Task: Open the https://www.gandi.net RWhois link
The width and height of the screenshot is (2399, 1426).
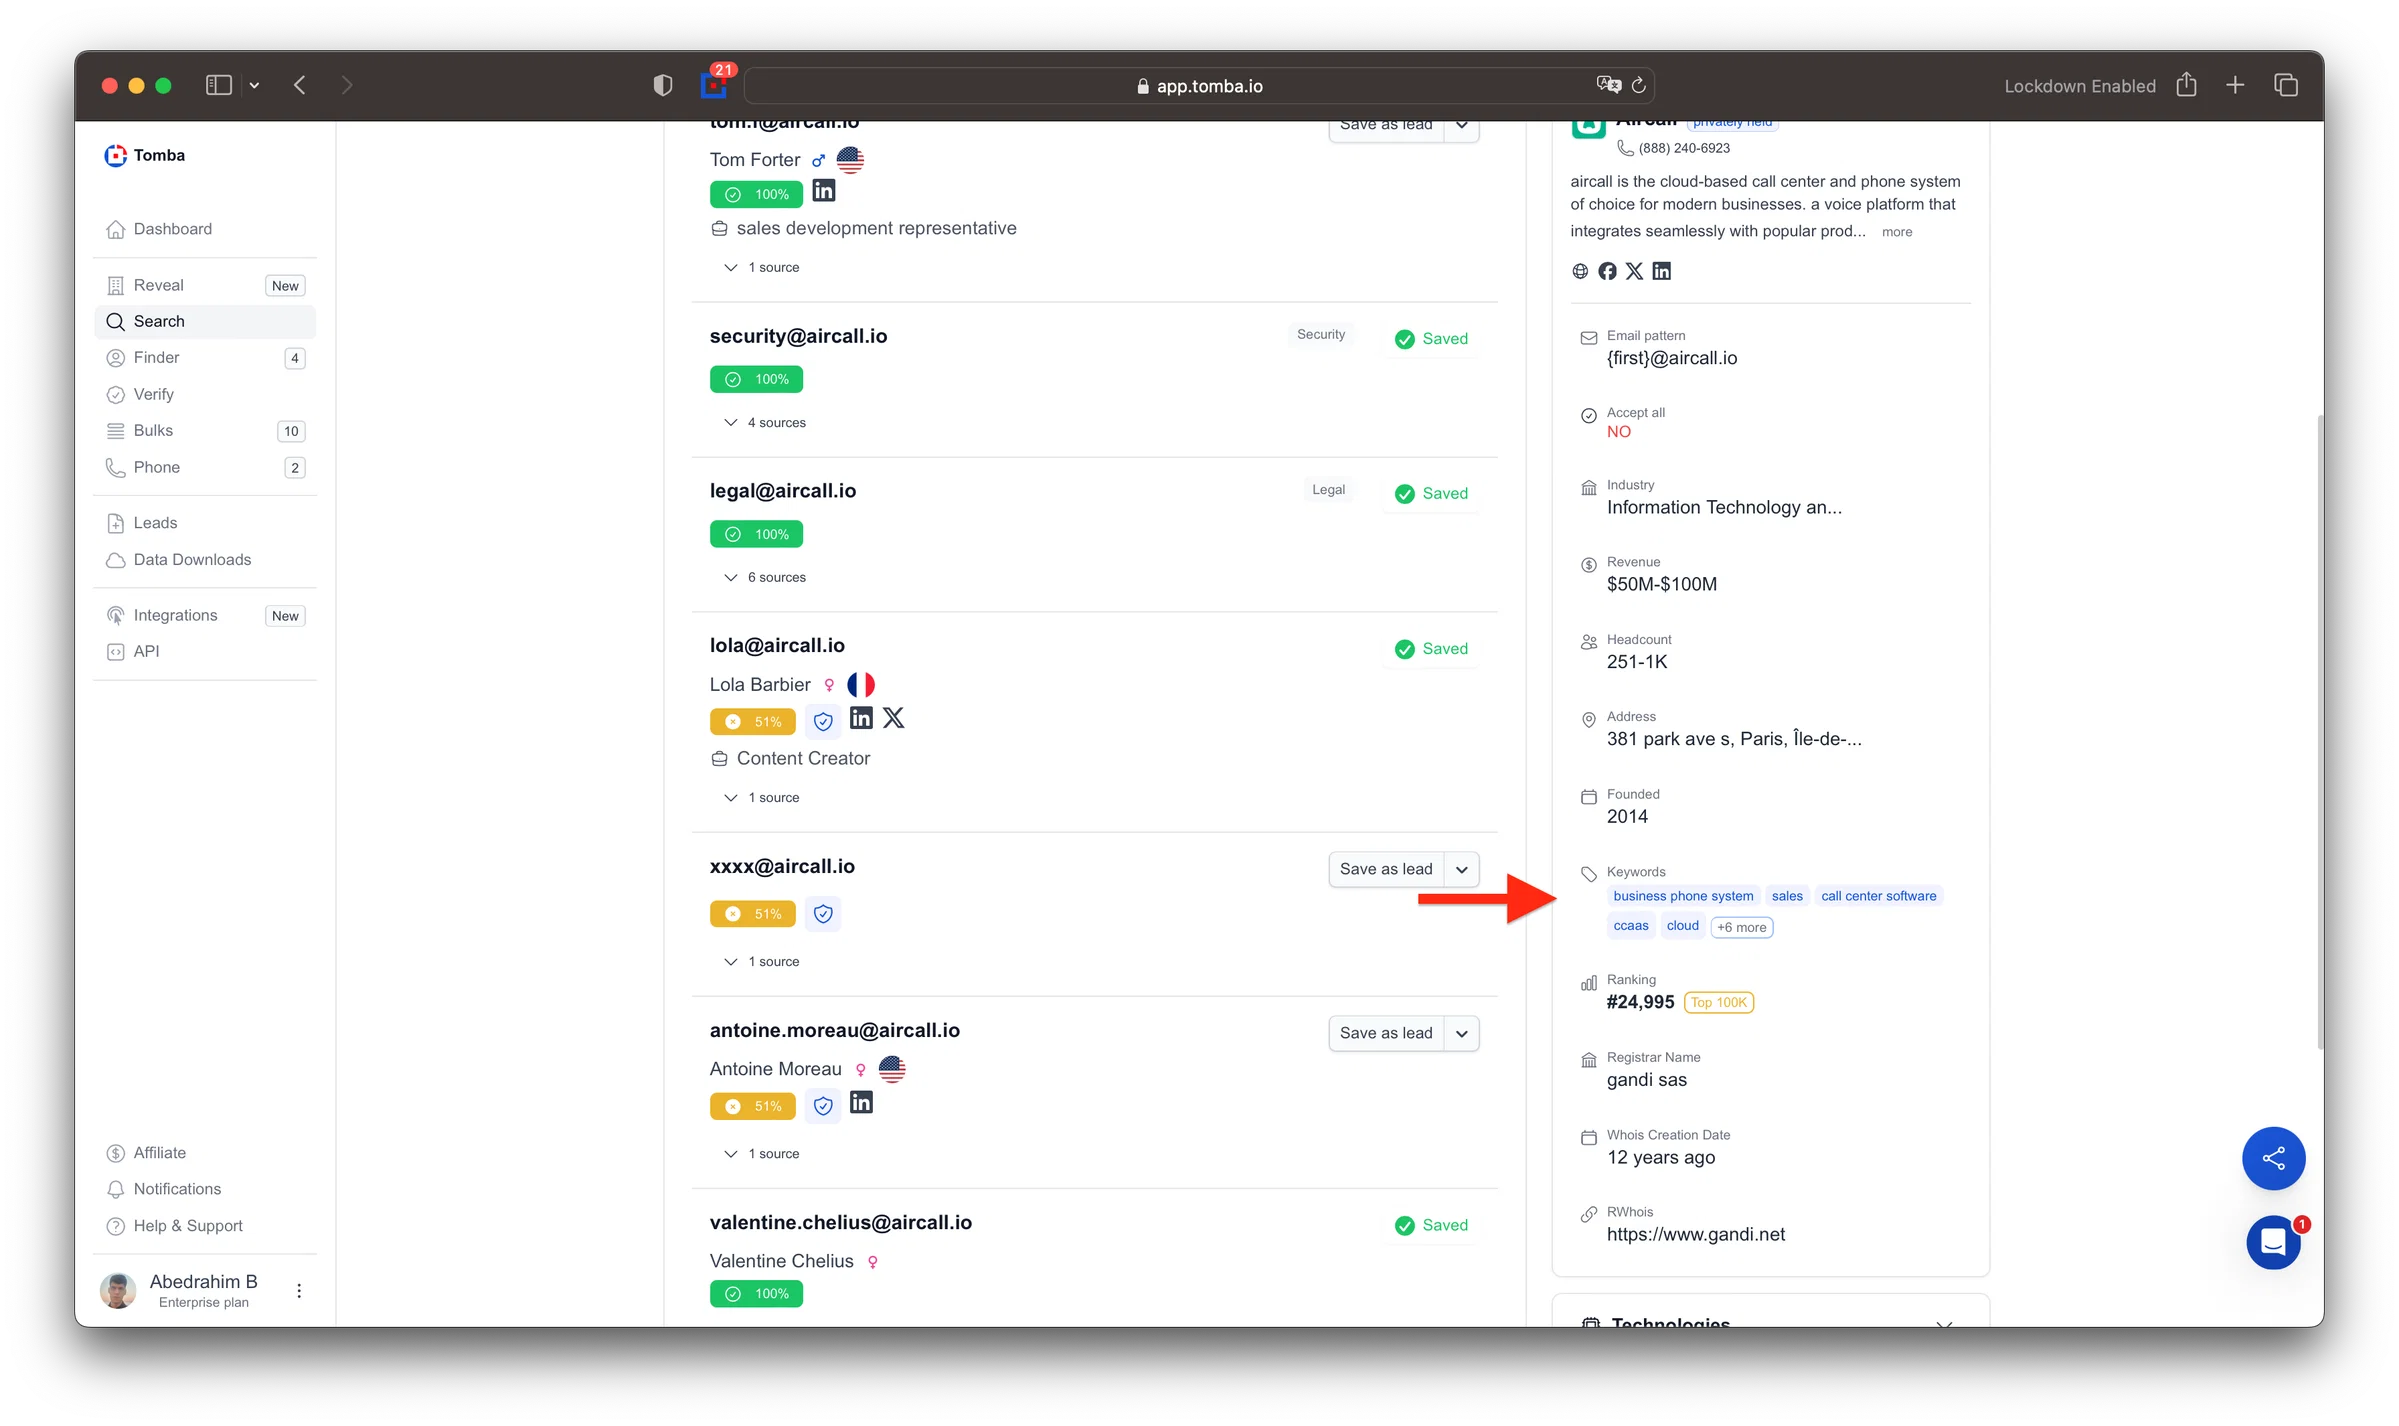Action: 1696,1235
